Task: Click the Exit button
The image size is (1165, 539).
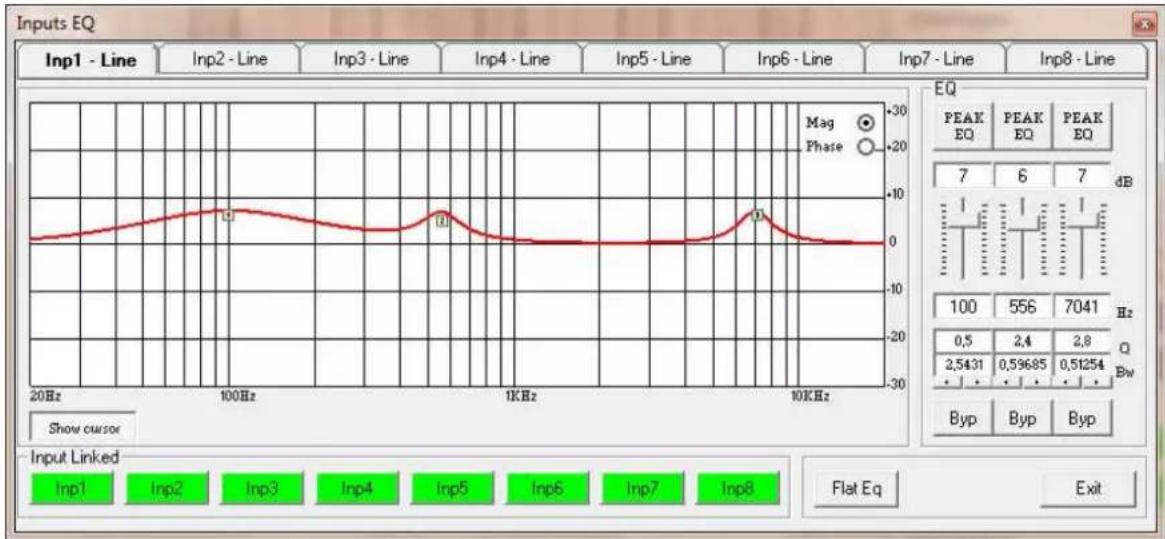Action: point(1089,489)
